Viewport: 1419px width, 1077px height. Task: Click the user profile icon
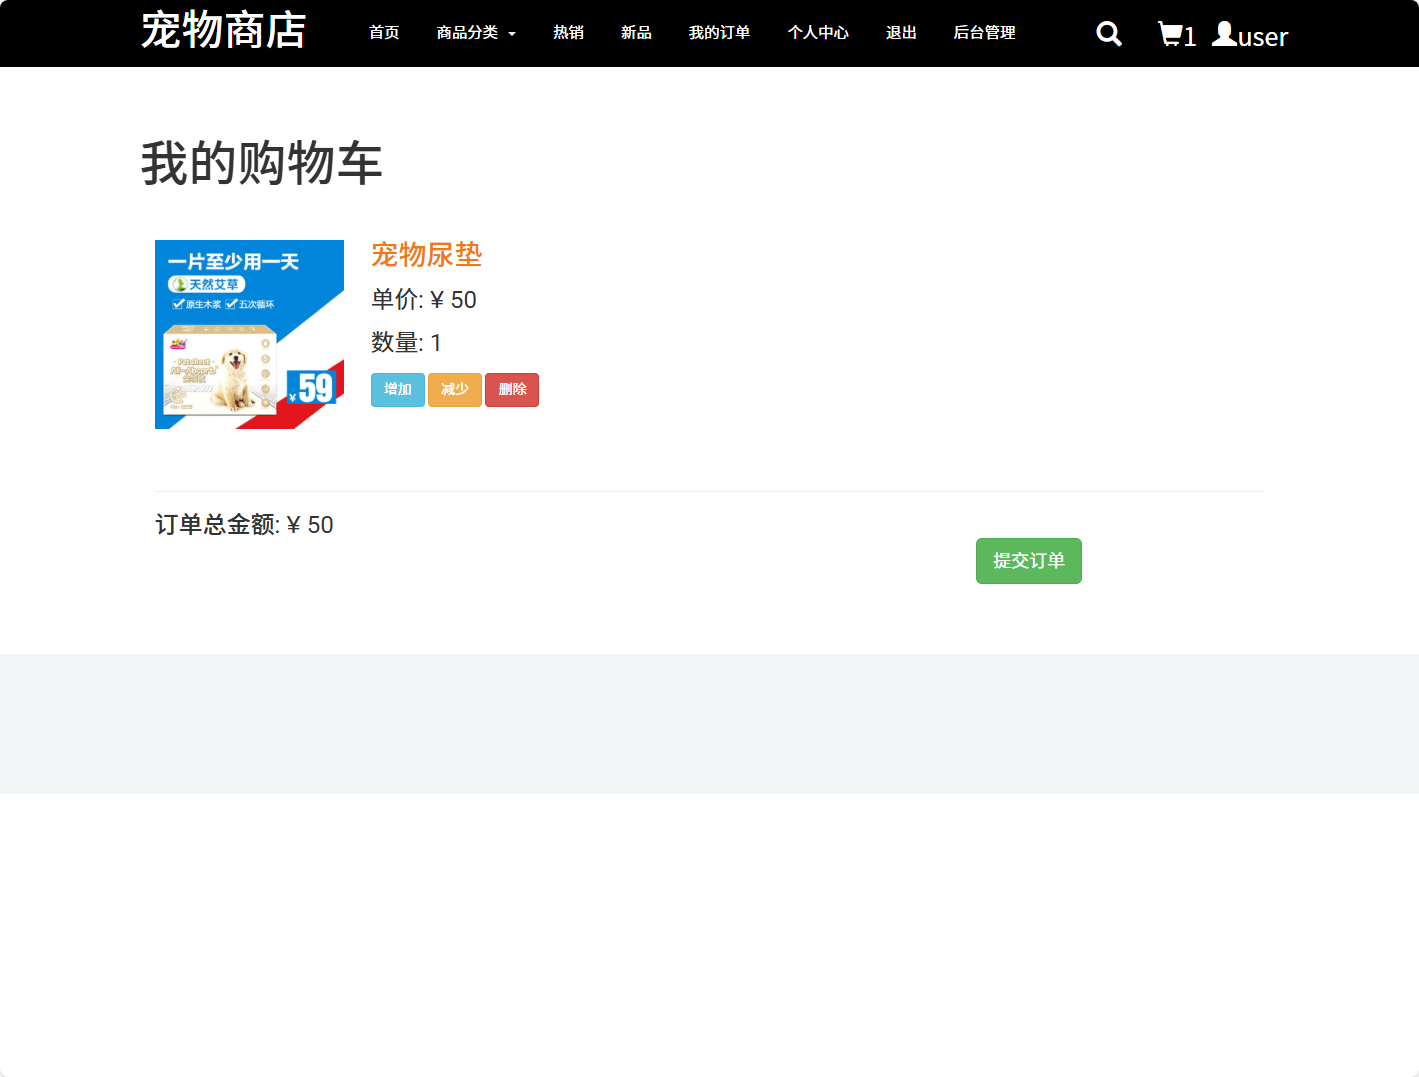[1222, 33]
